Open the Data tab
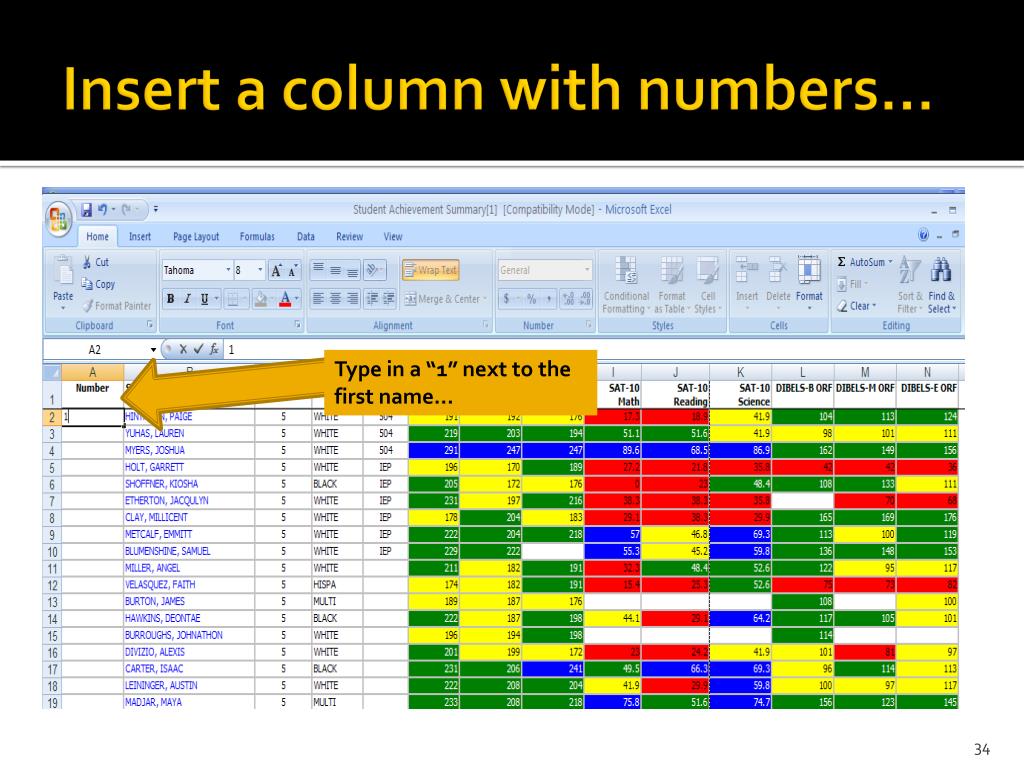The image size is (1024, 768). tap(306, 236)
